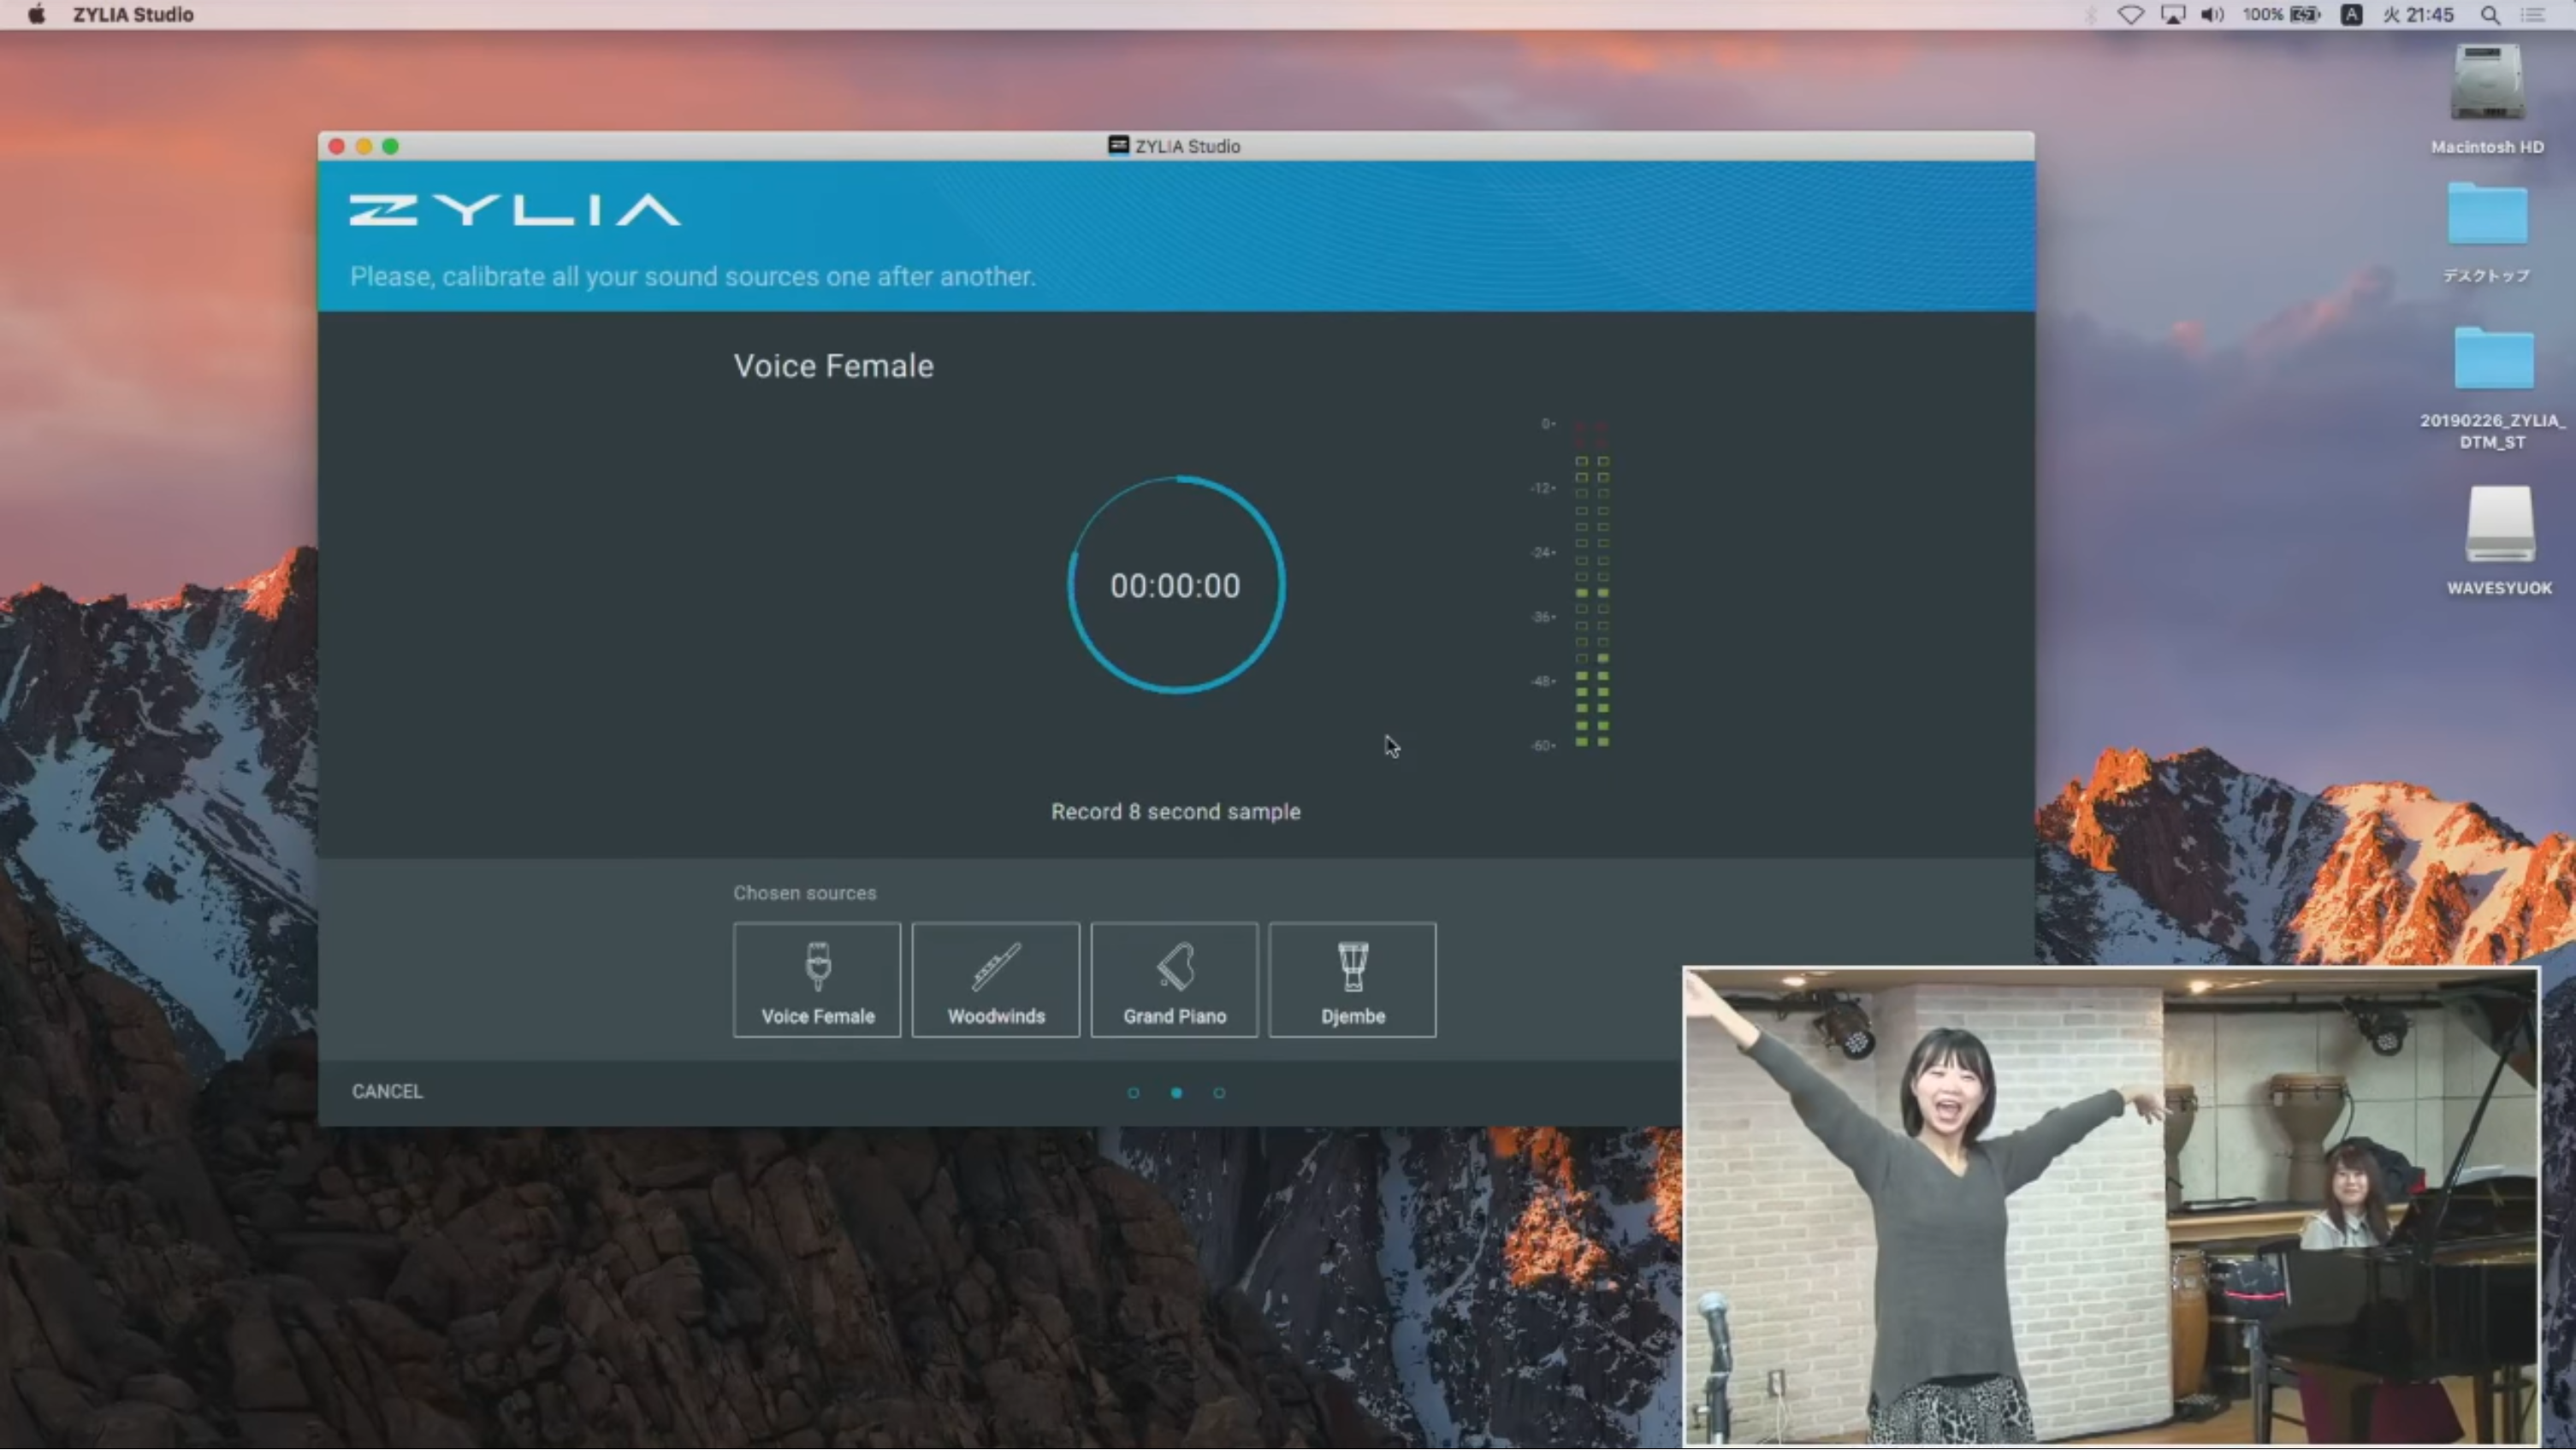Click the circular recording timer
This screenshot has height=1450, width=2576.
(1176, 585)
